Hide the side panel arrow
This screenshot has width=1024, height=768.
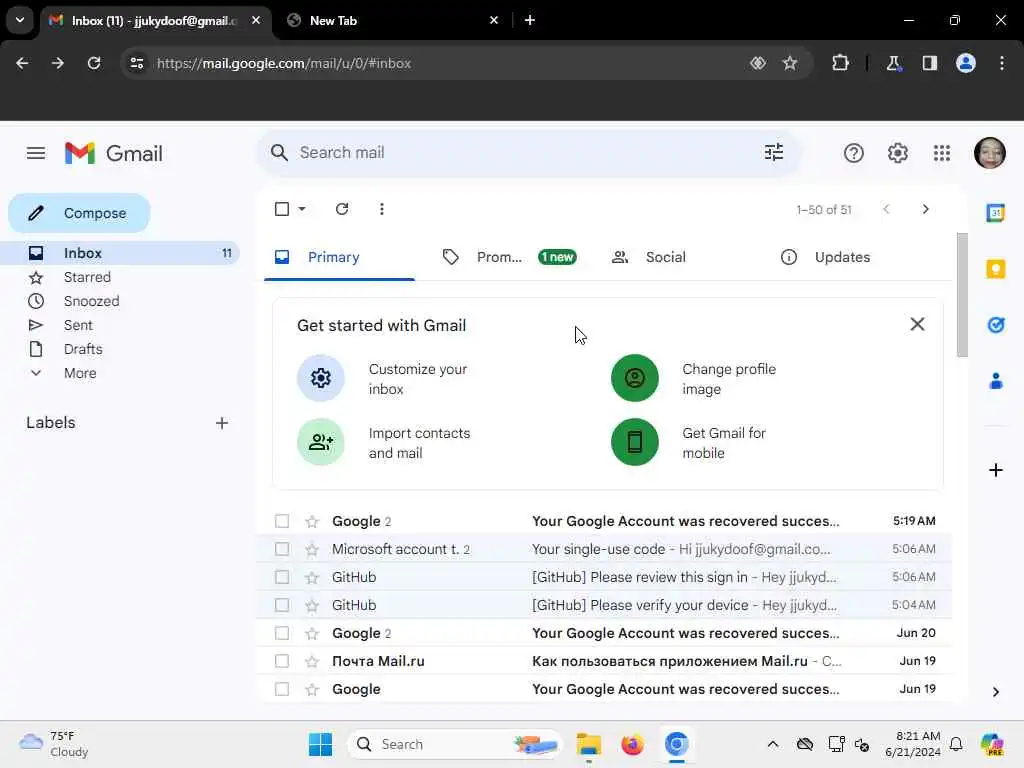[995, 692]
